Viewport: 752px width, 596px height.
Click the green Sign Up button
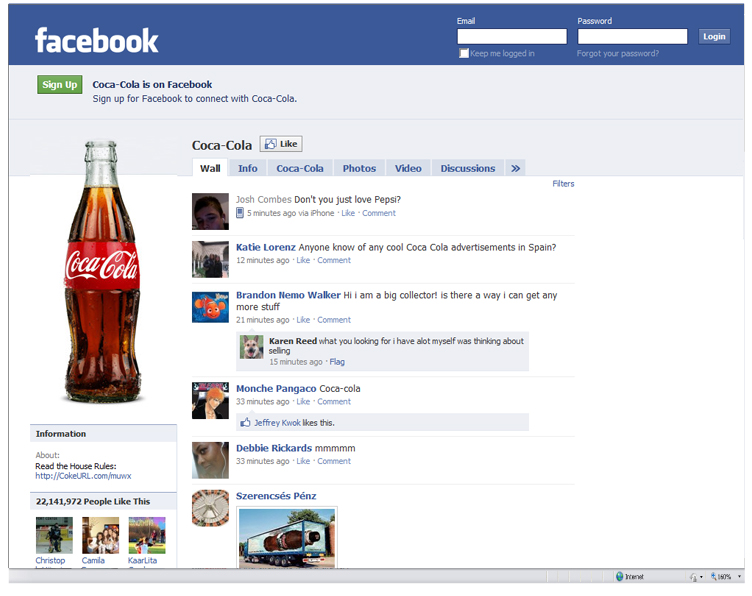pos(60,84)
